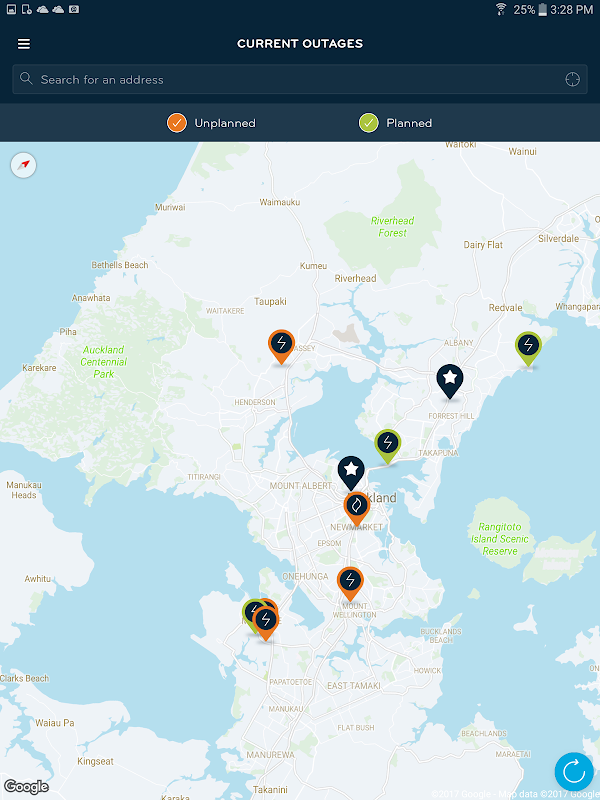Open the orange outage pin near Massey
600x800 pixels.
pos(282,346)
